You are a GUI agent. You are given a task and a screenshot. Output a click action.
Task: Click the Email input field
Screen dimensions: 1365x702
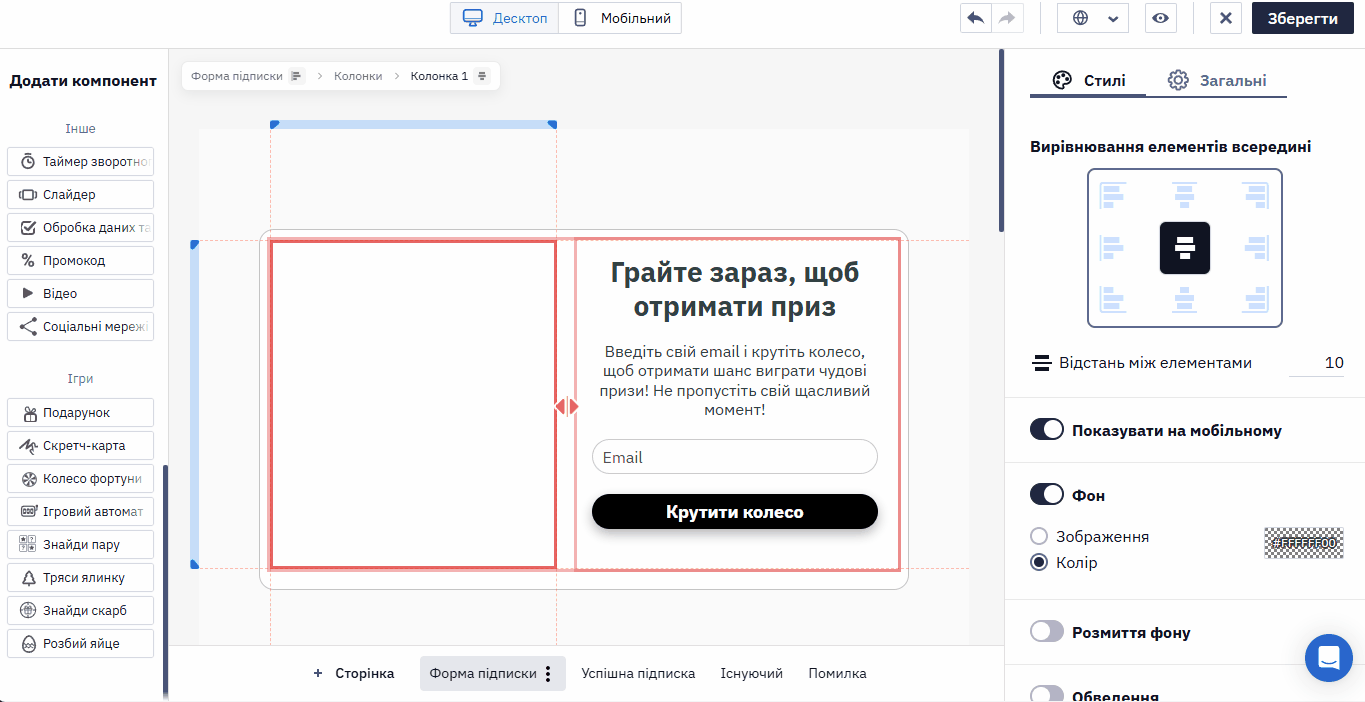[735, 457]
